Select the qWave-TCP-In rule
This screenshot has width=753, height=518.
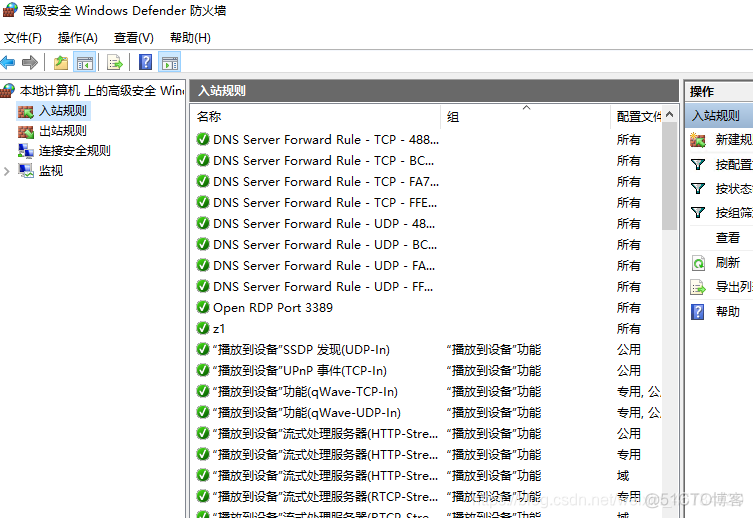(x=305, y=392)
